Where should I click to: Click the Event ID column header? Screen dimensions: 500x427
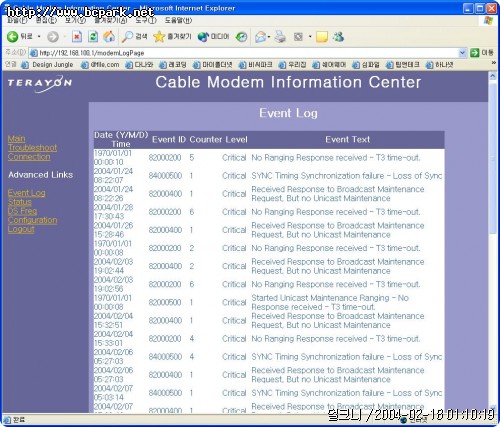click(x=169, y=139)
